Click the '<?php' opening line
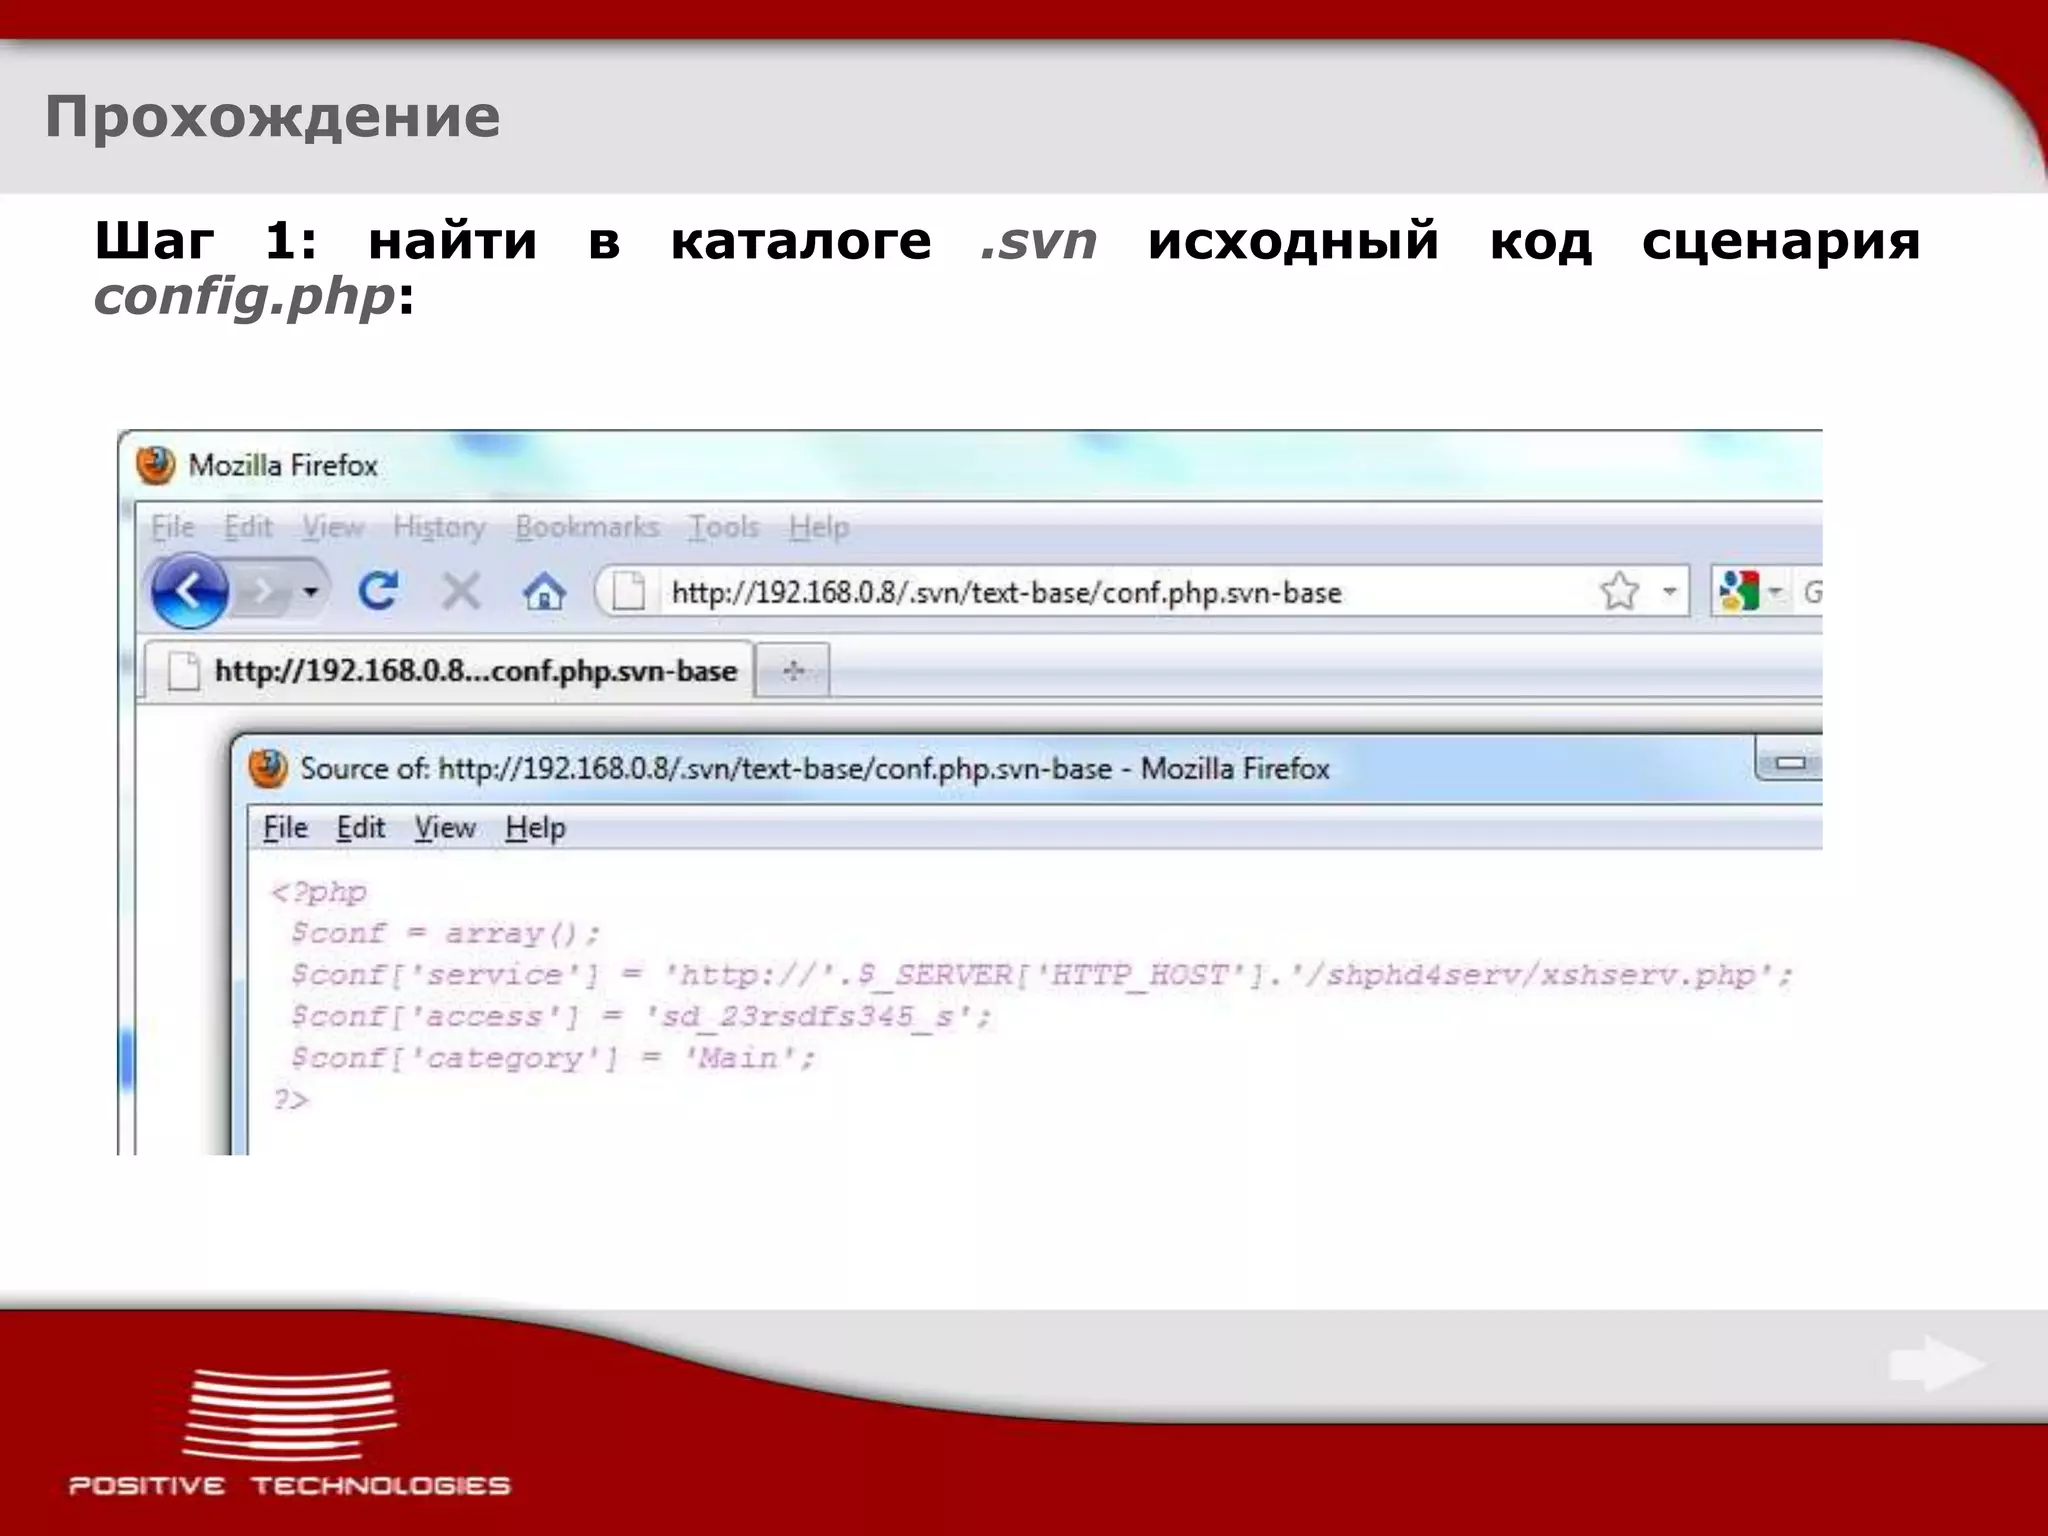The image size is (2048, 1536). pos(319,892)
